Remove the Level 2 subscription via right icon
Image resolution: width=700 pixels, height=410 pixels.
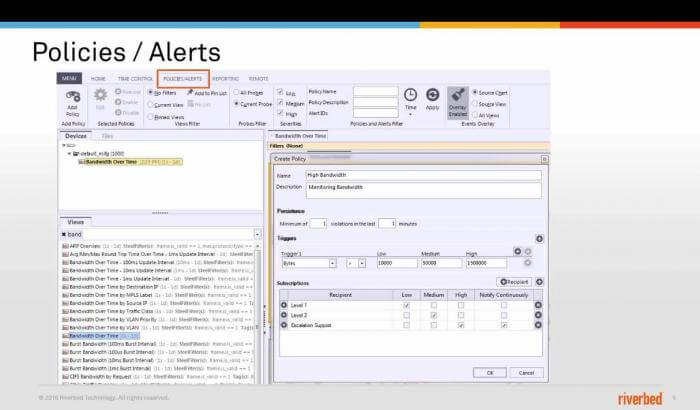tap(538, 315)
